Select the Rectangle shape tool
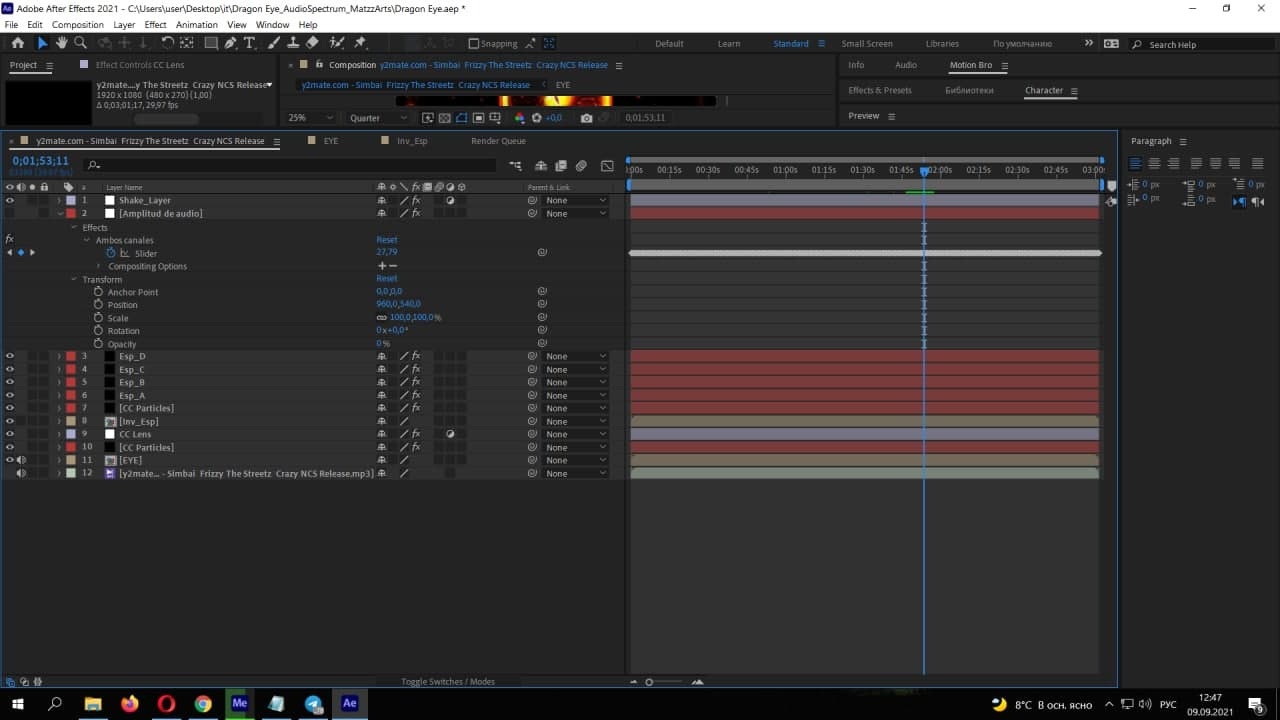The width and height of the screenshot is (1280, 720). pos(211,43)
